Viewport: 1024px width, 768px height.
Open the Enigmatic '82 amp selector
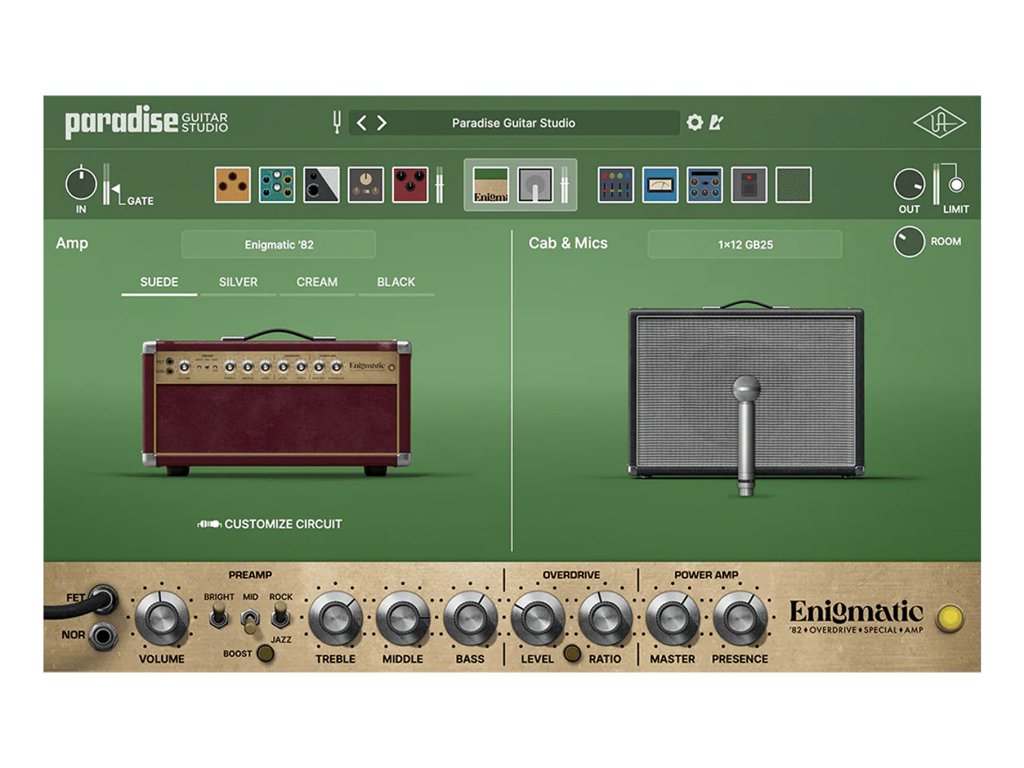point(278,244)
